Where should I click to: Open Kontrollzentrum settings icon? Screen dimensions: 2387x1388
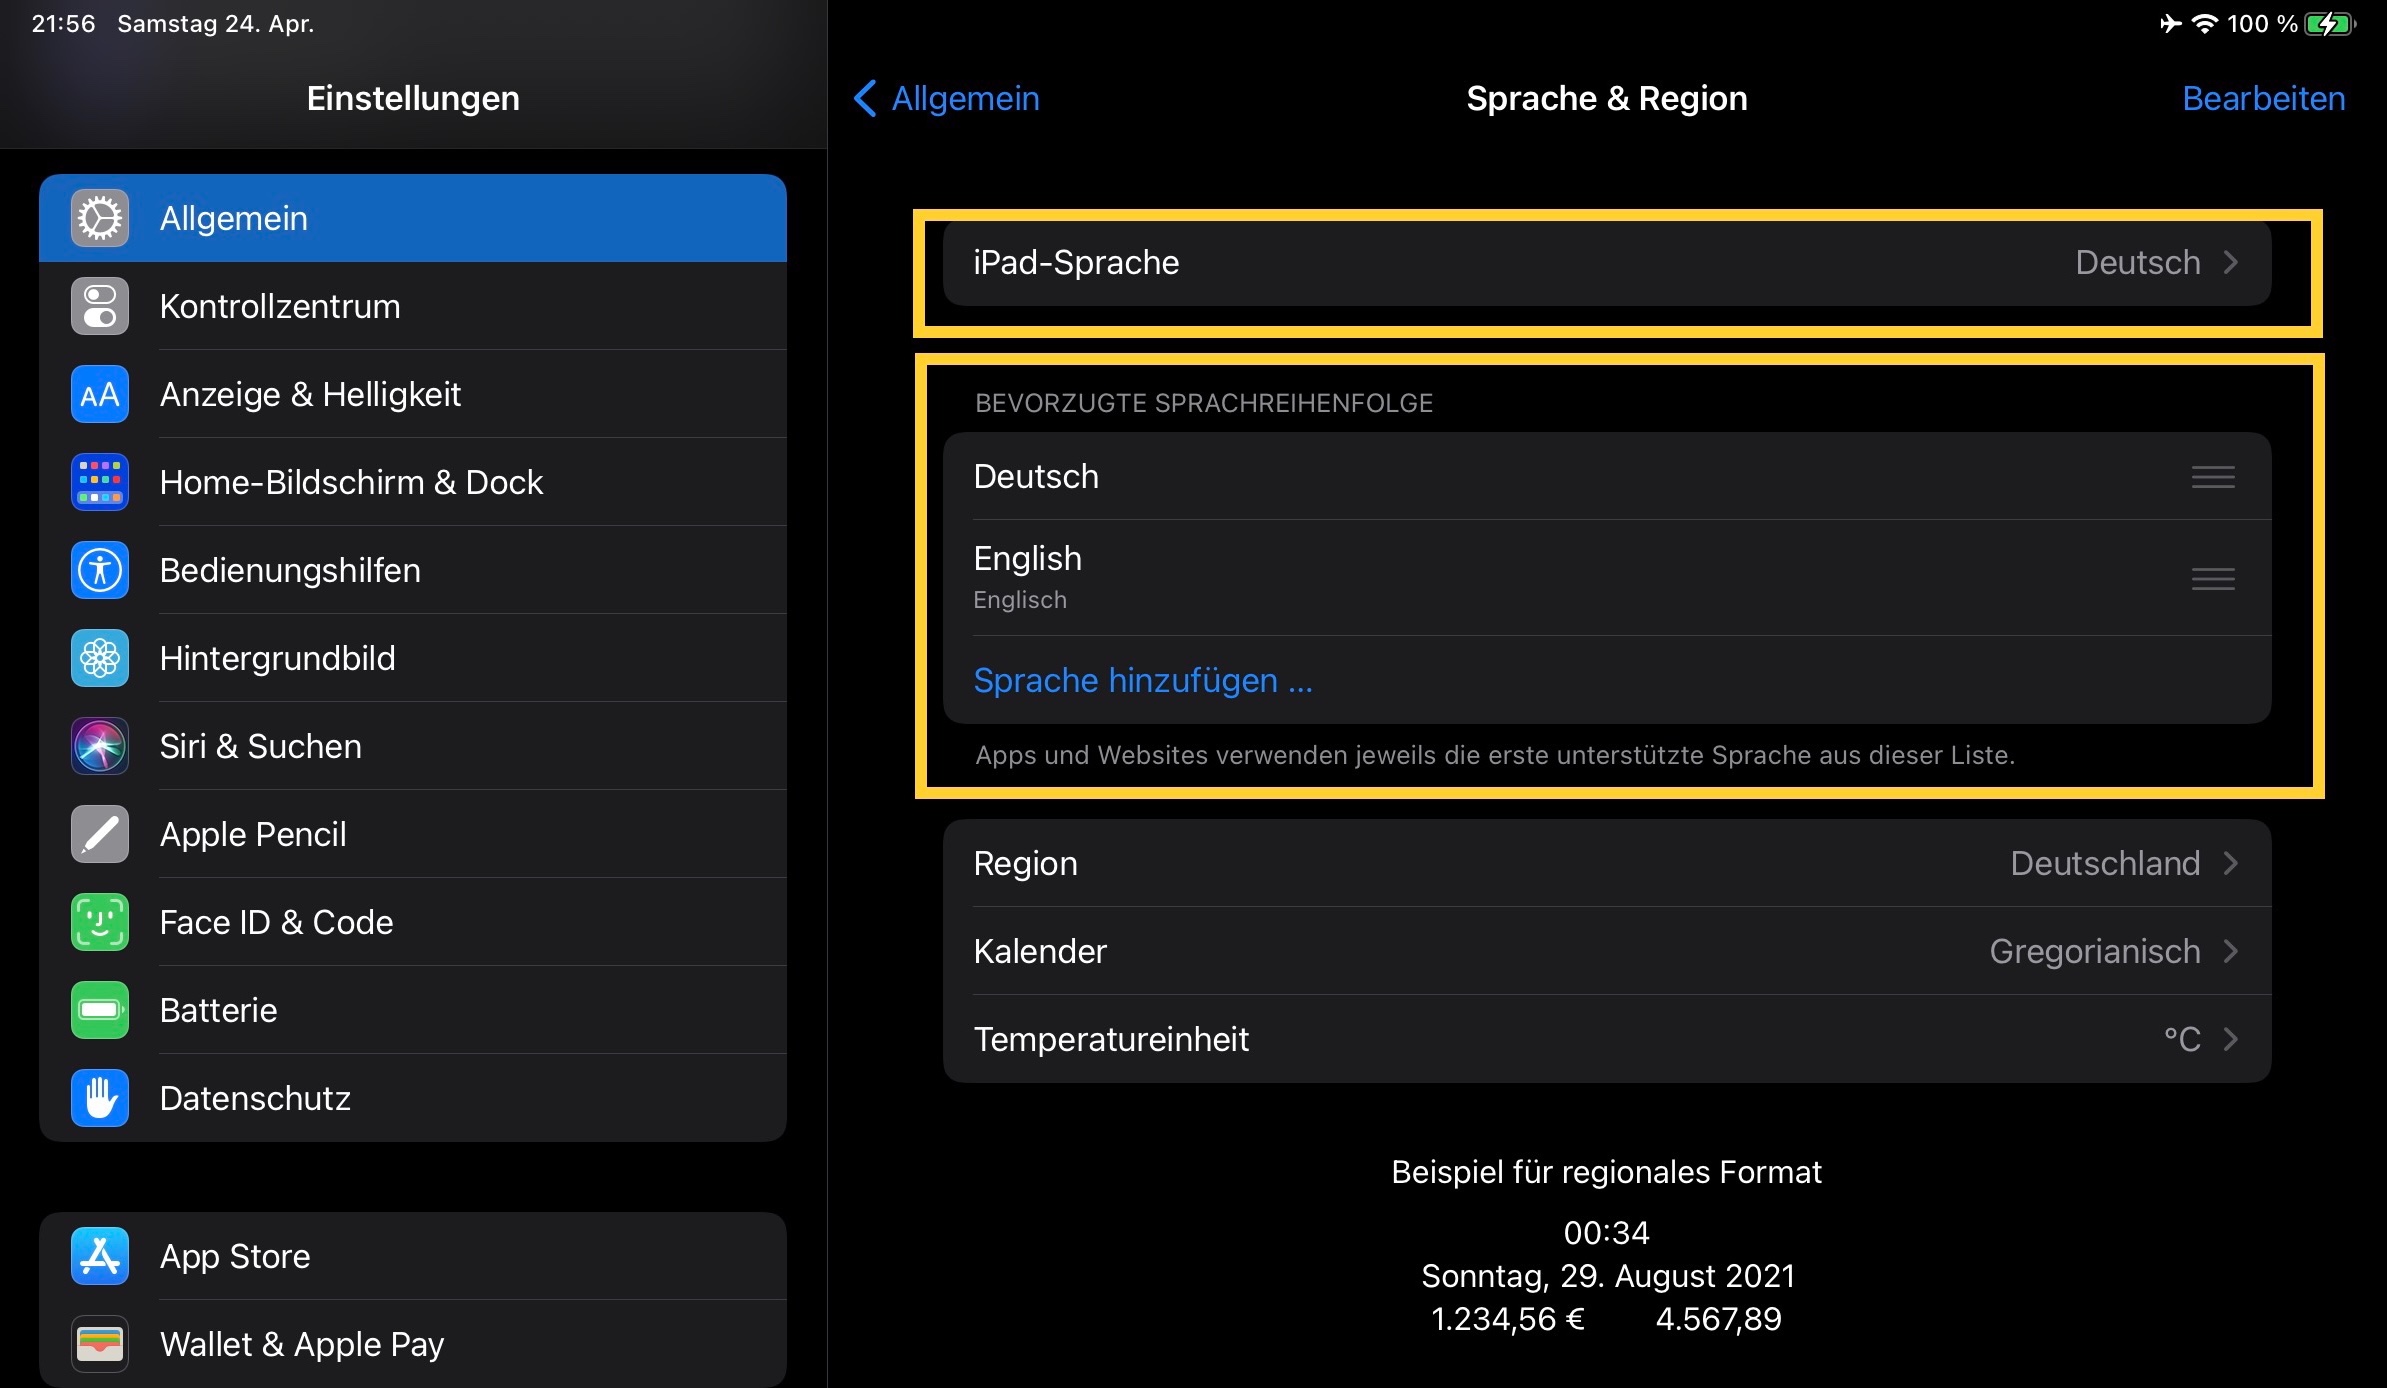pyautogui.click(x=100, y=306)
